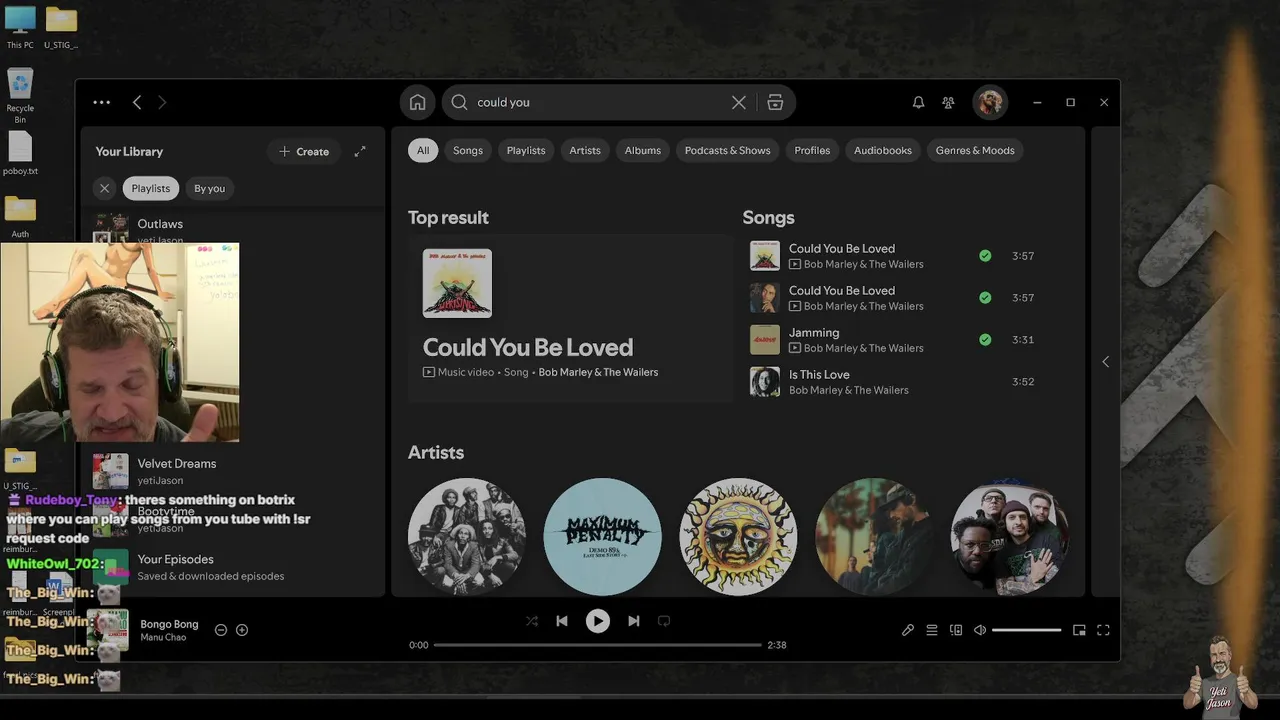Select the Songs filter tab
The width and height of the screenshot is (1280, 720).
click(x=468, y=150)
